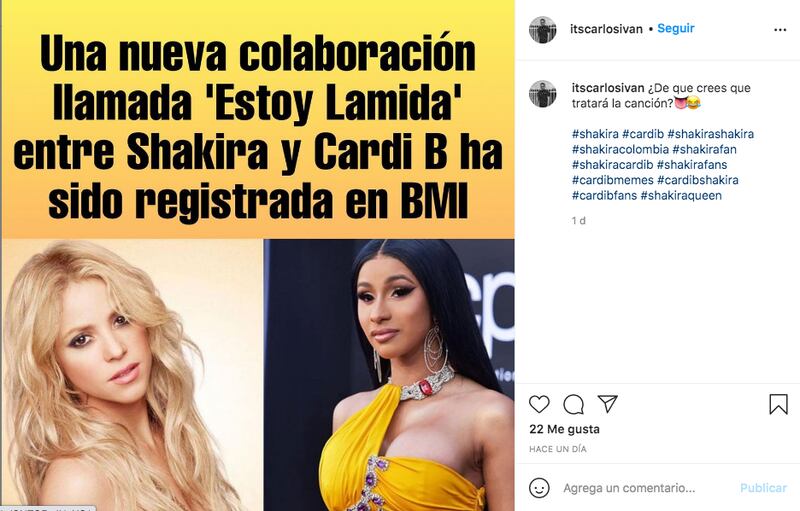This screenshot has width=800, height=511.
Task: Open emoji picker smiley icon
Action: click(539, 488)
